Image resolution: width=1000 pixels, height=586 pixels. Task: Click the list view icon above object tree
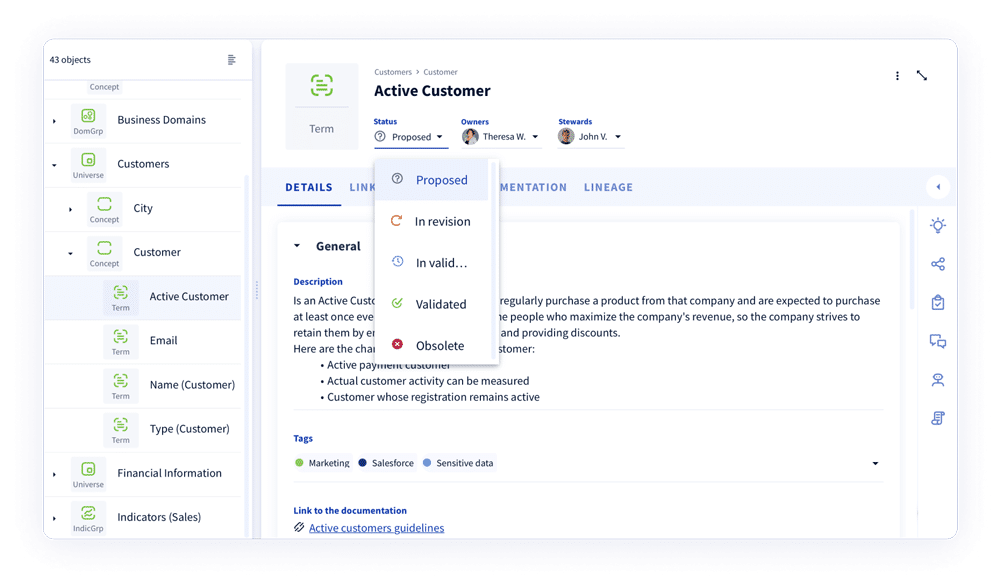coord(232,60)
